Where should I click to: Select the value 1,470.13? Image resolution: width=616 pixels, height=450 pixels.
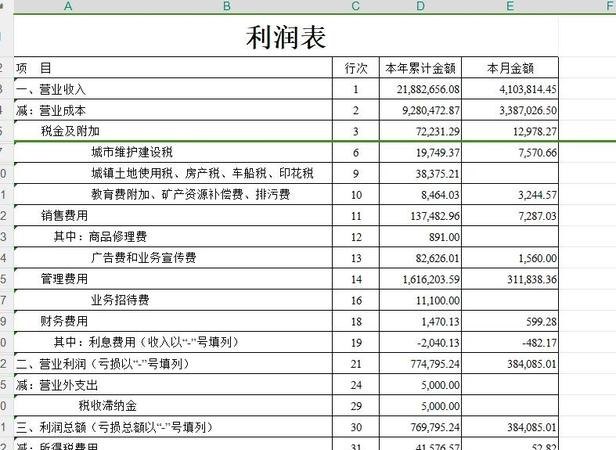click(440, 322)
